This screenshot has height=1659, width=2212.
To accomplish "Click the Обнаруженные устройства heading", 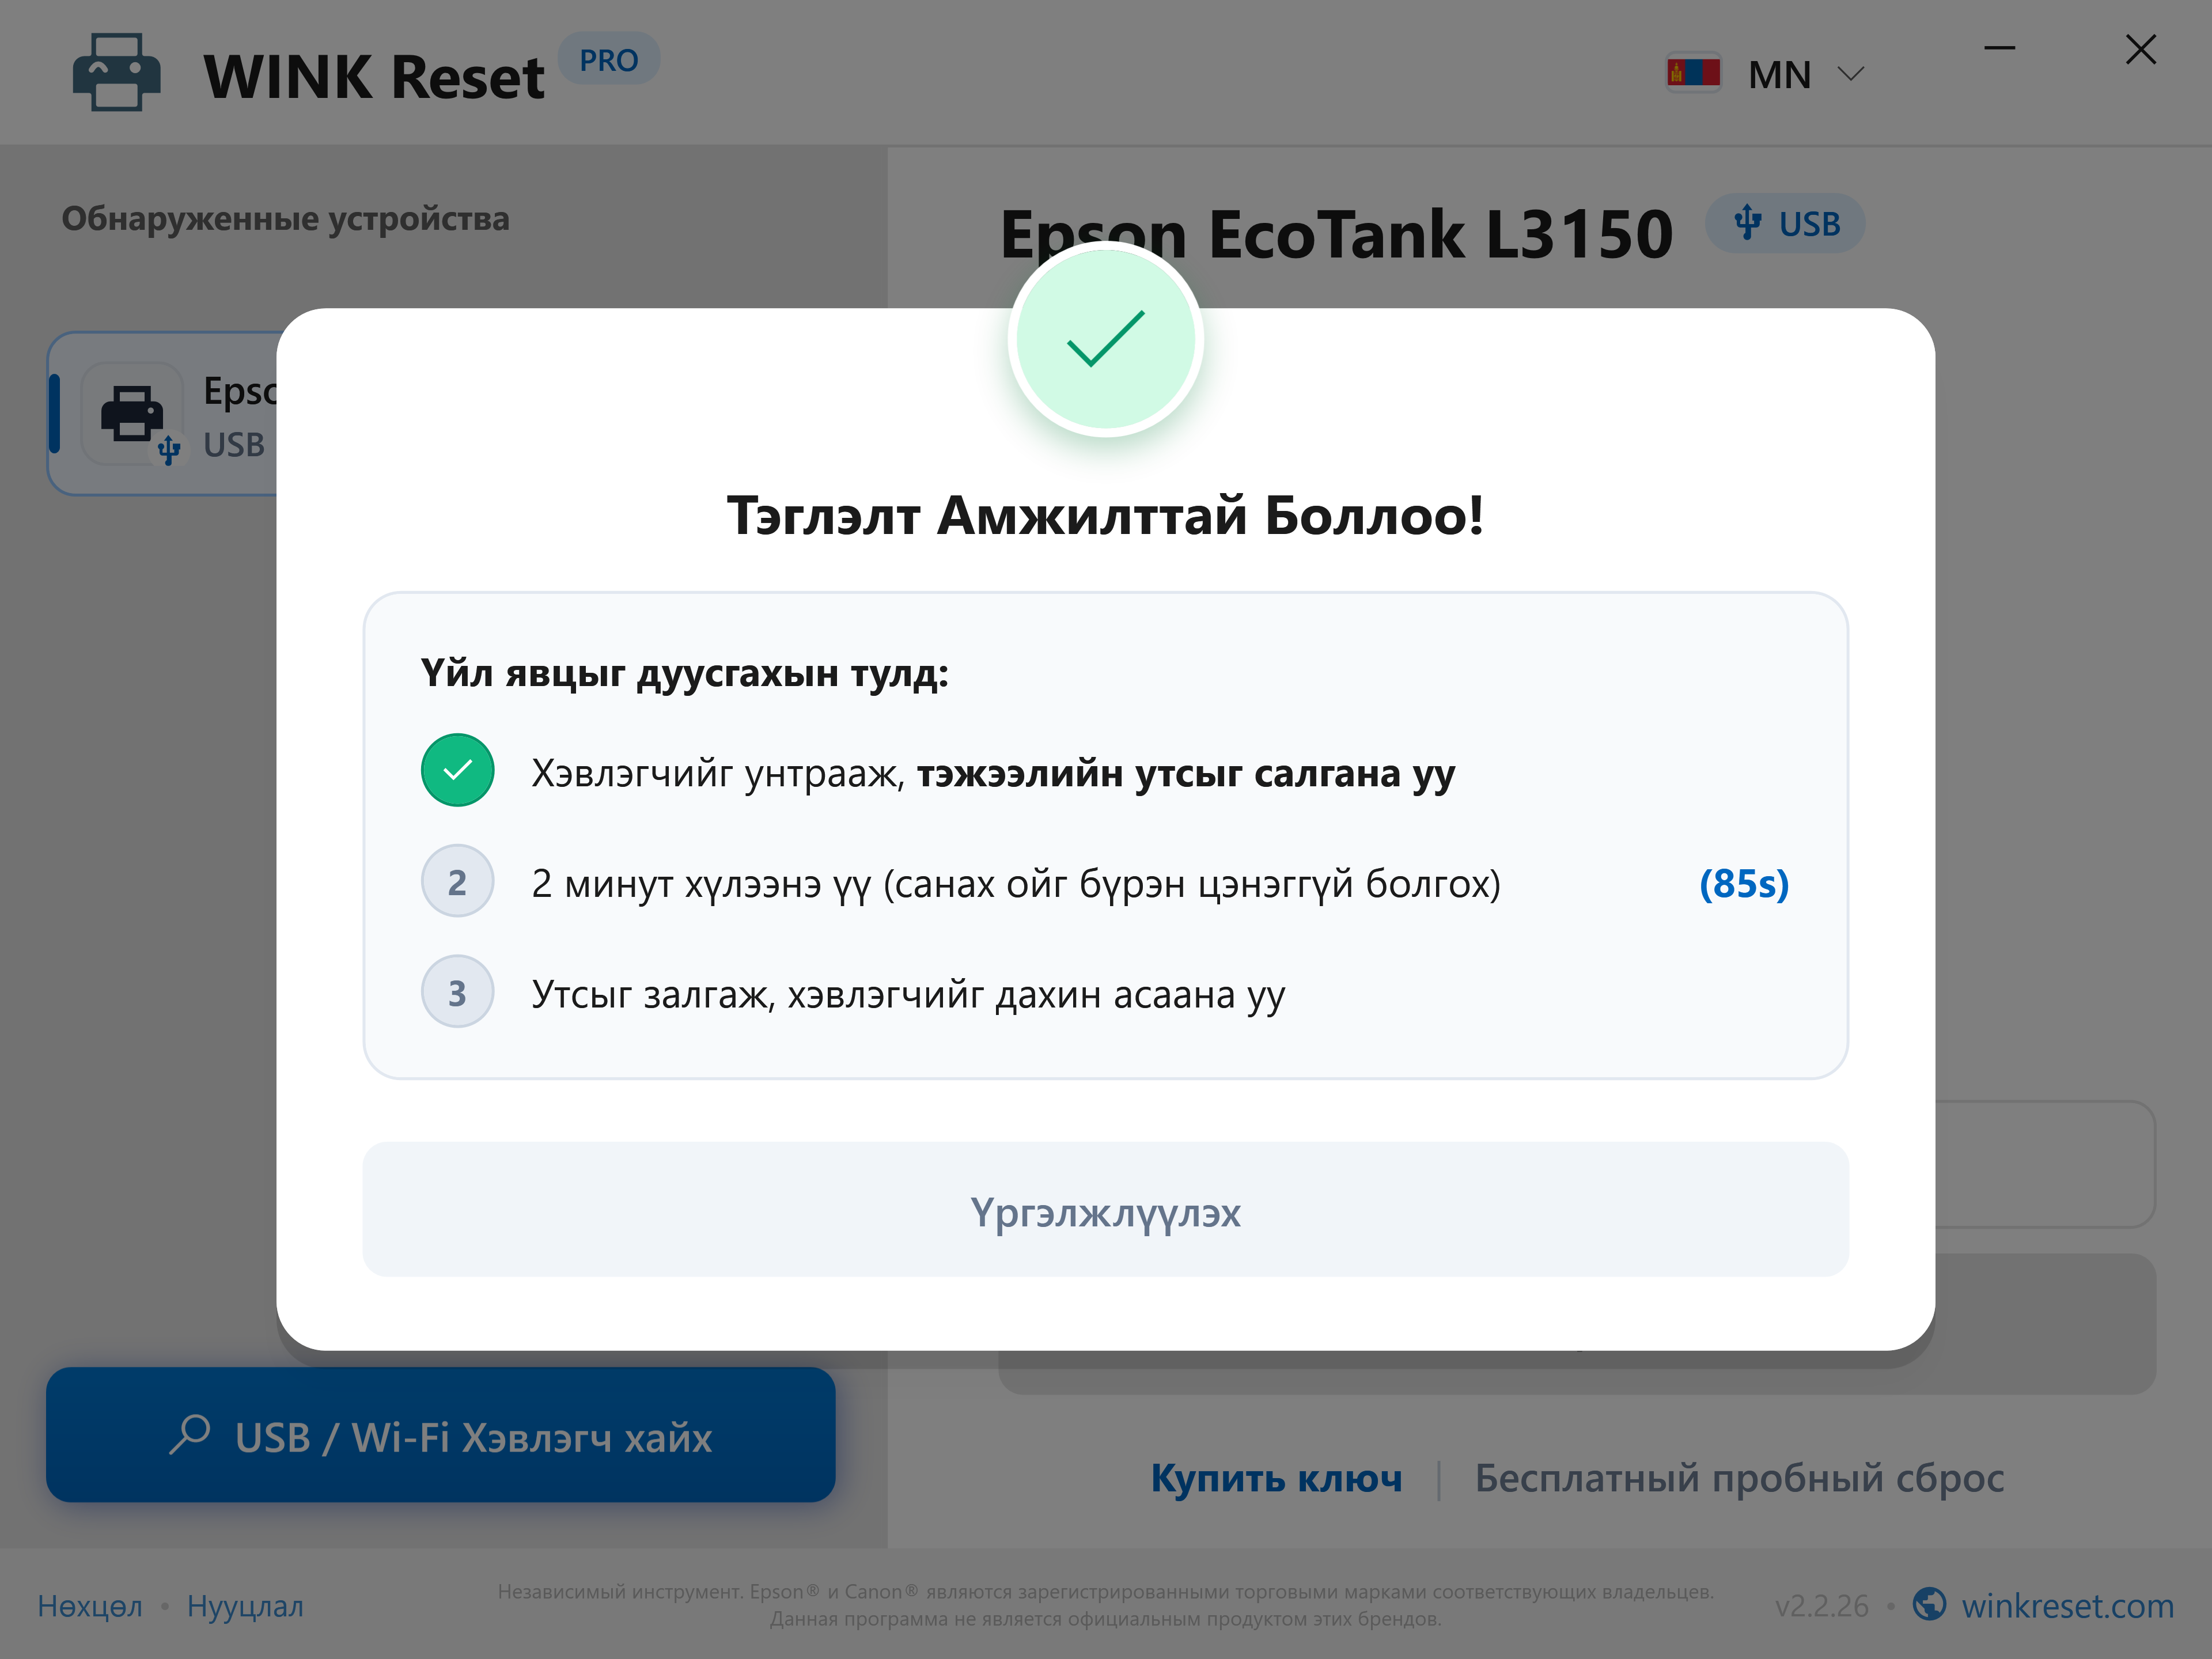I will [285, 219].
